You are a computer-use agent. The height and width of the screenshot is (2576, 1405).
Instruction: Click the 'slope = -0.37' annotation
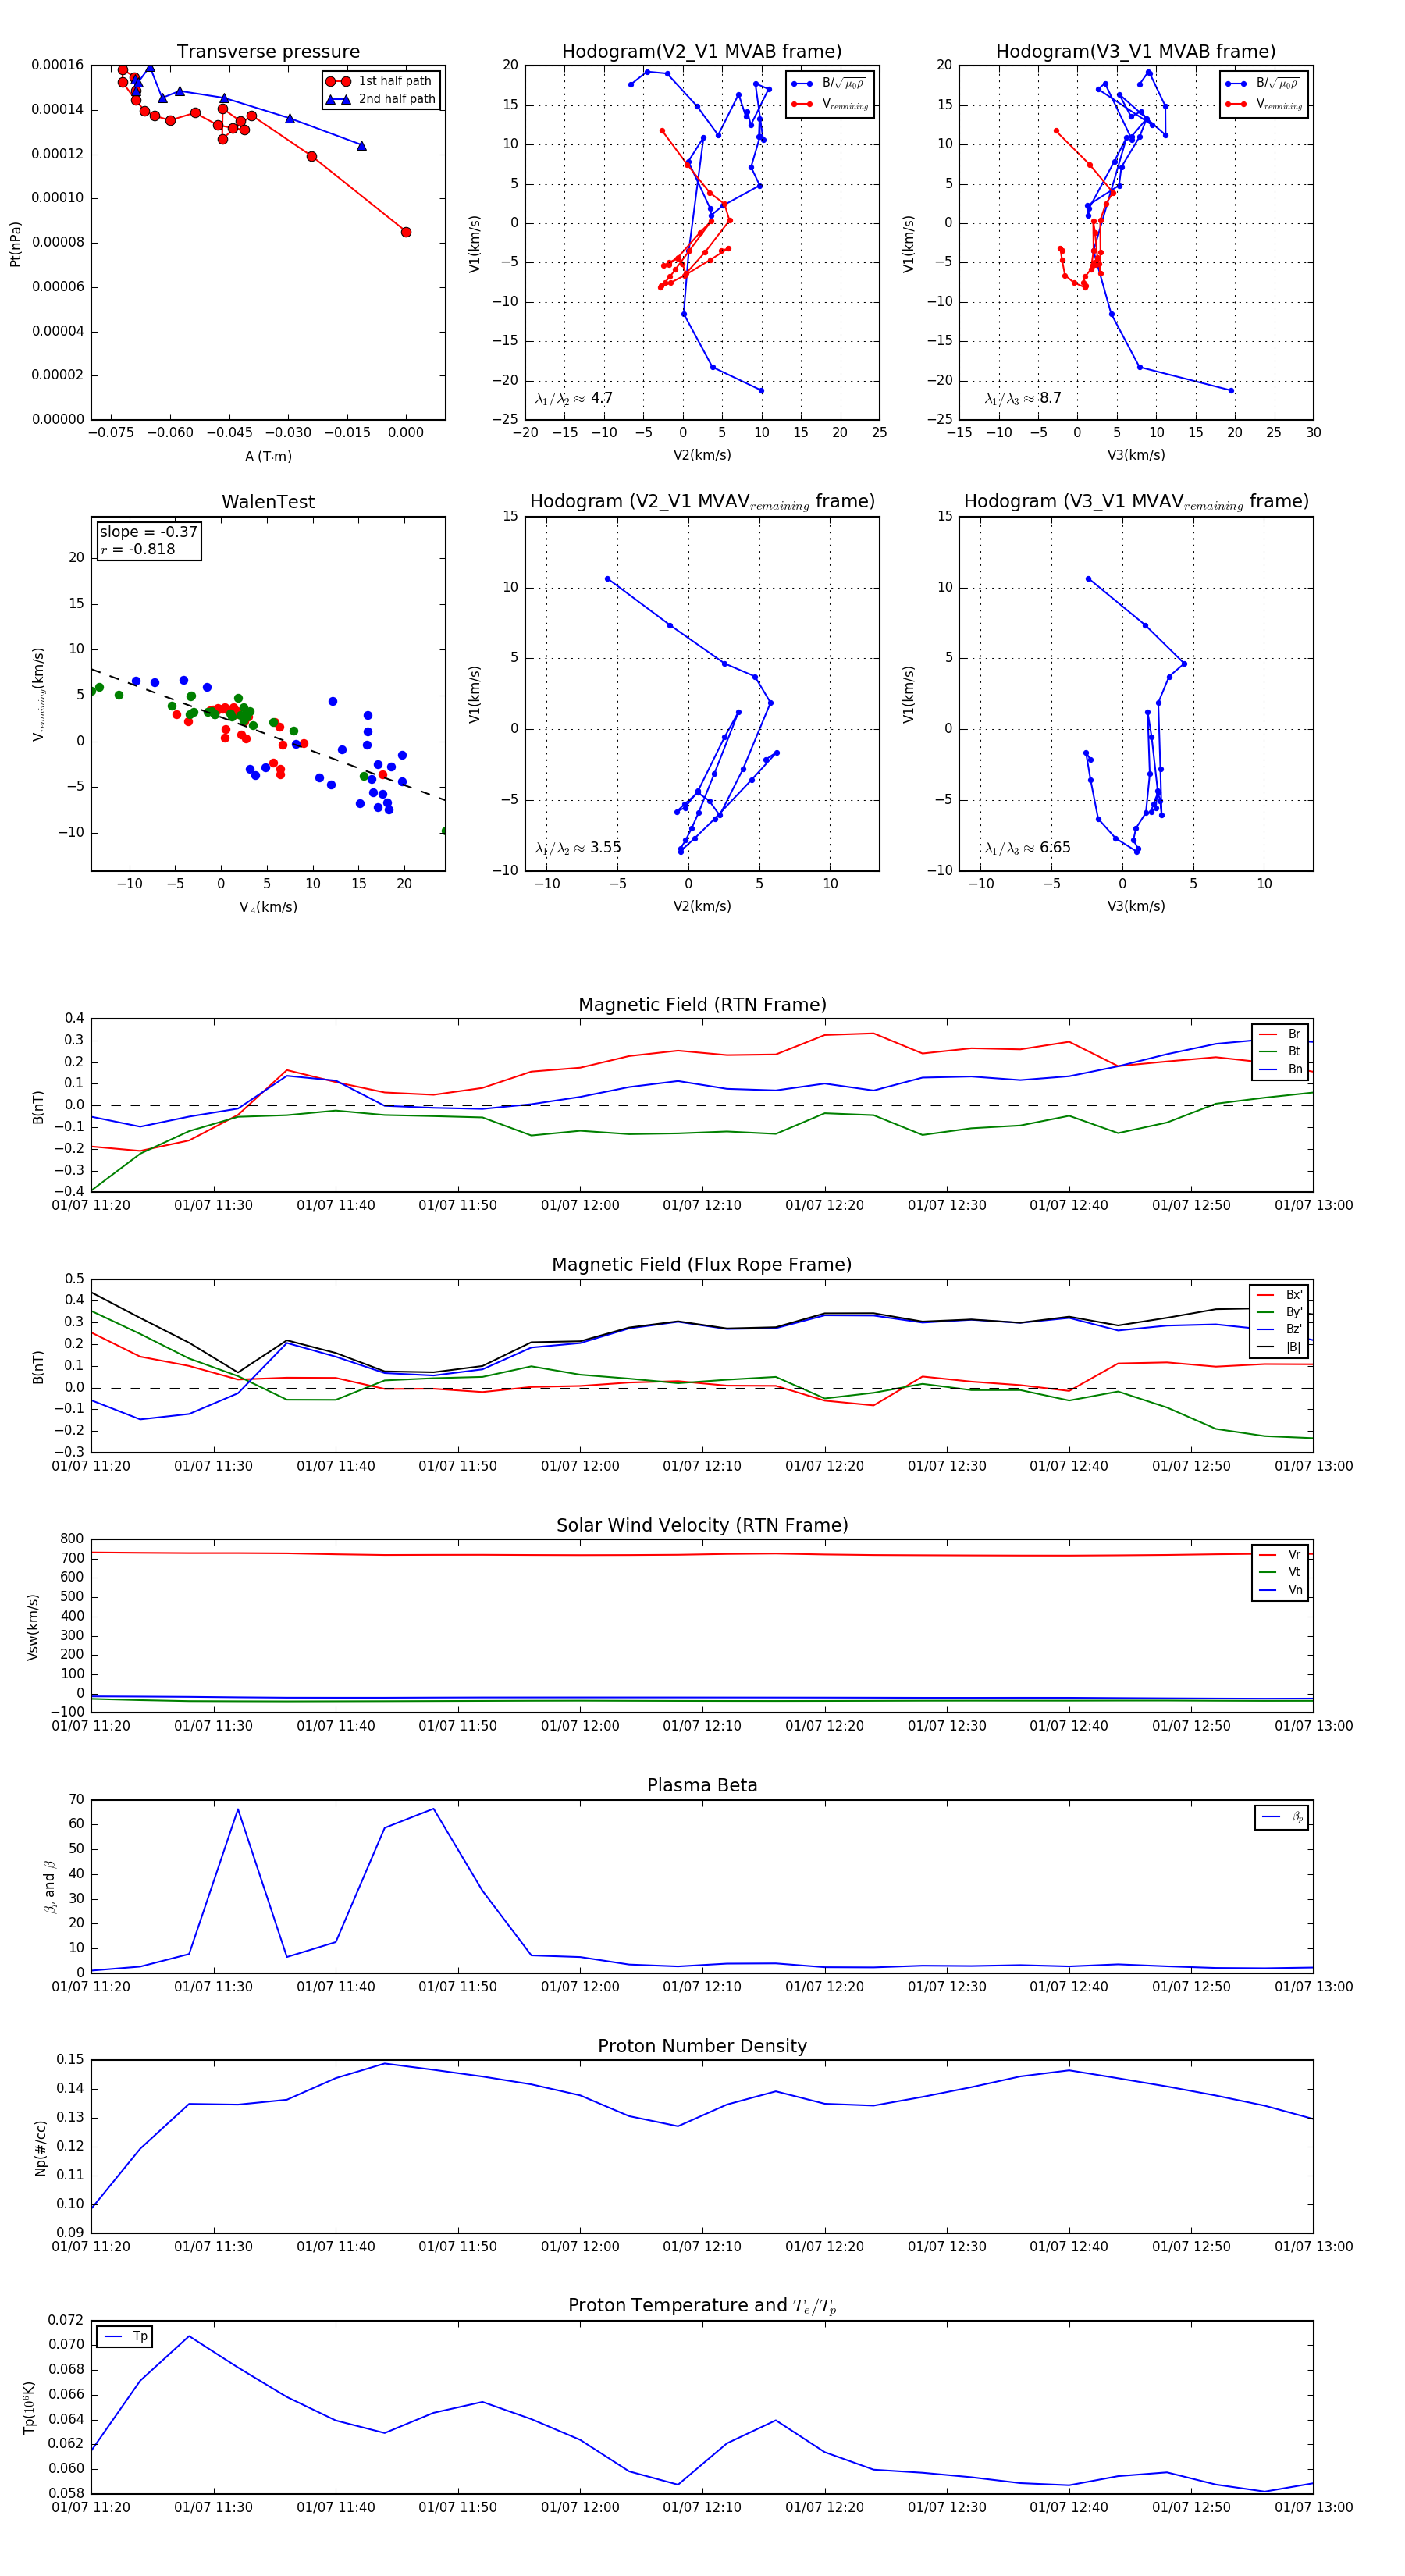coord(148,532)
